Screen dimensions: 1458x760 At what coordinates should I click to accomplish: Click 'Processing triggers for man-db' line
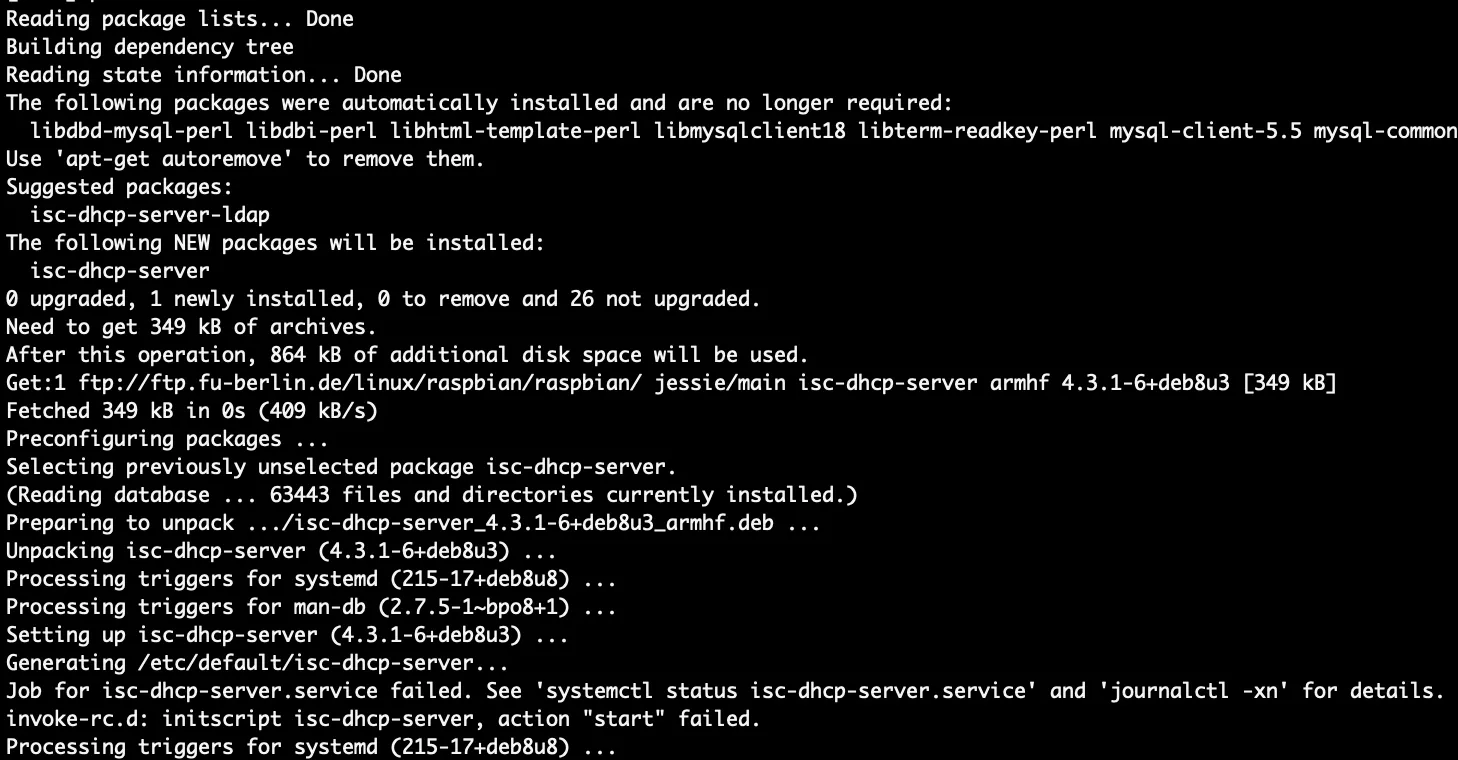tap(312, 607)
